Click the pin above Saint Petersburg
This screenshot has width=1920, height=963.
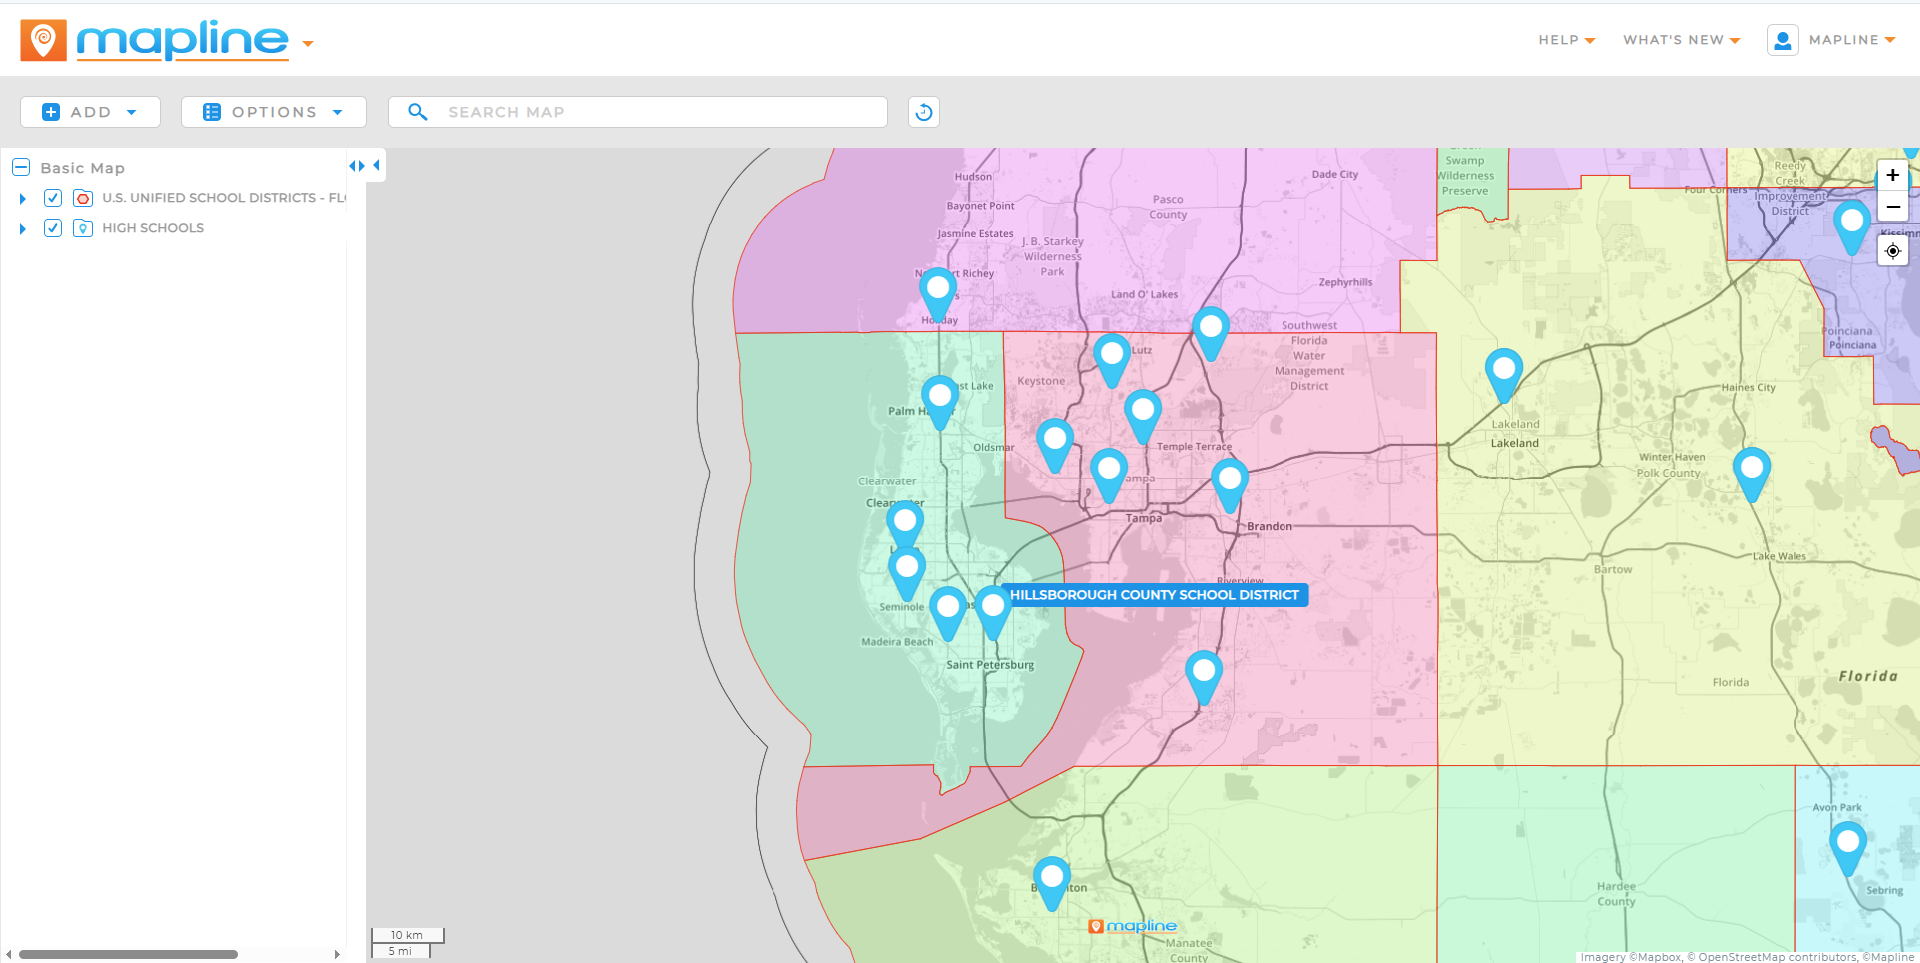[x=993, y=613]
